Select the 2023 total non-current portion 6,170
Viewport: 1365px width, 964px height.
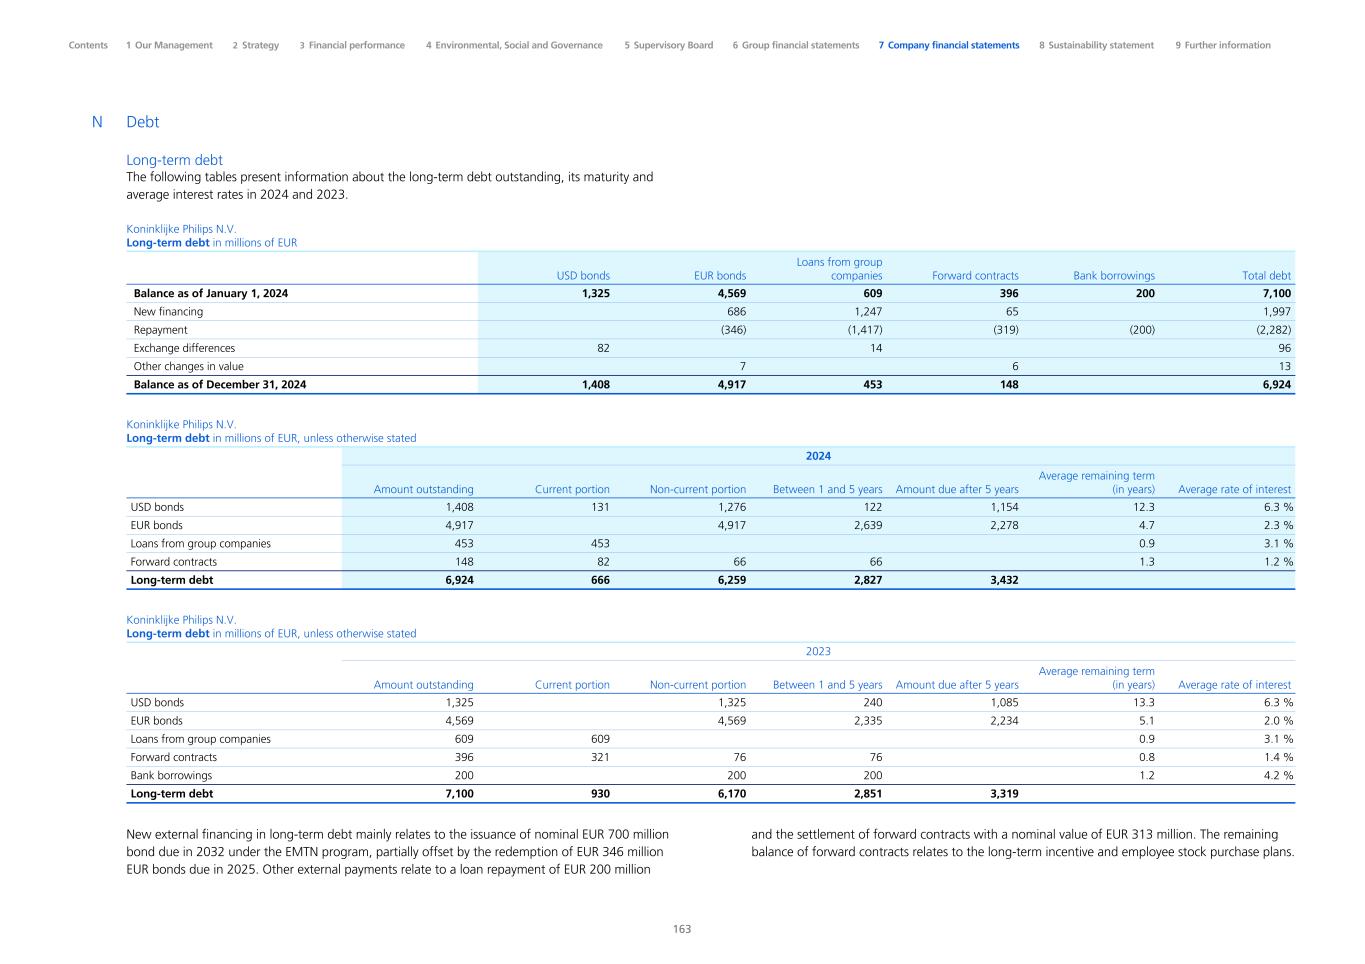point(731,794)
